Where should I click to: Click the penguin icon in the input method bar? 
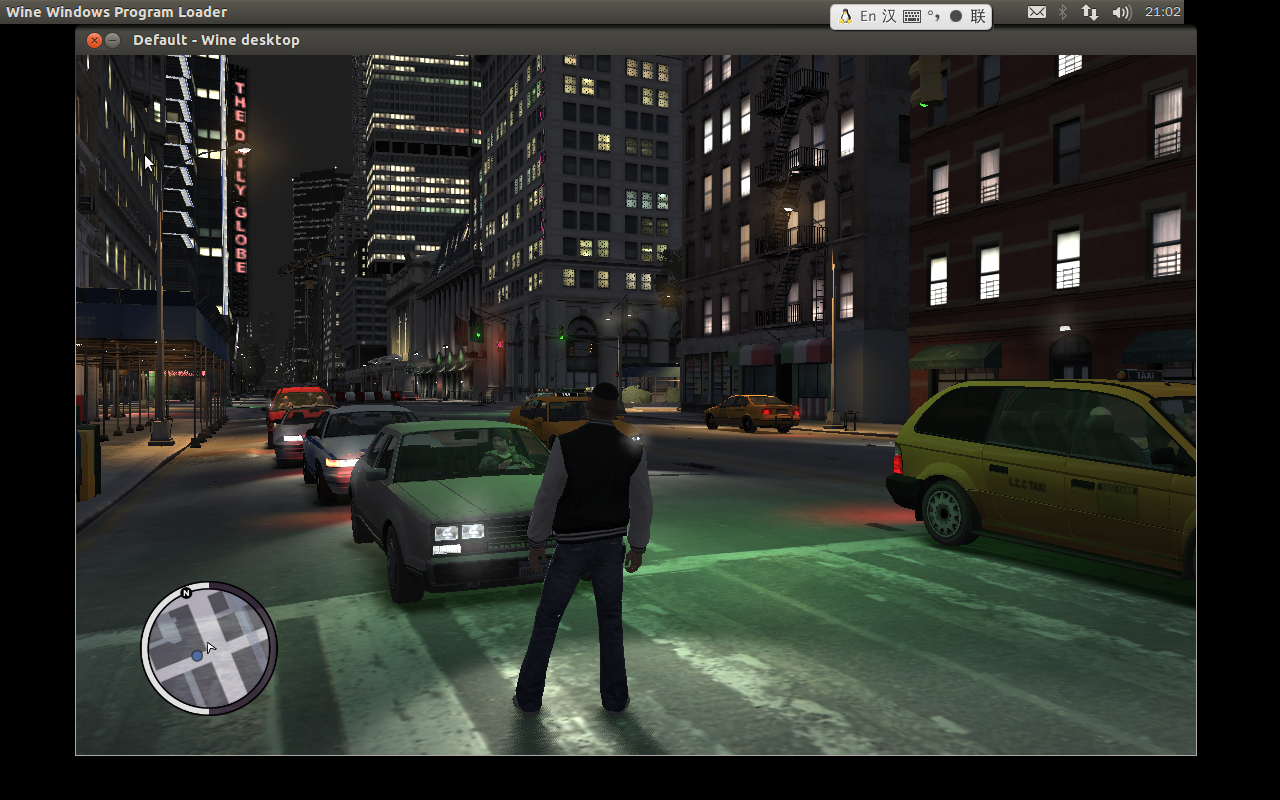[x=845, y=16]
